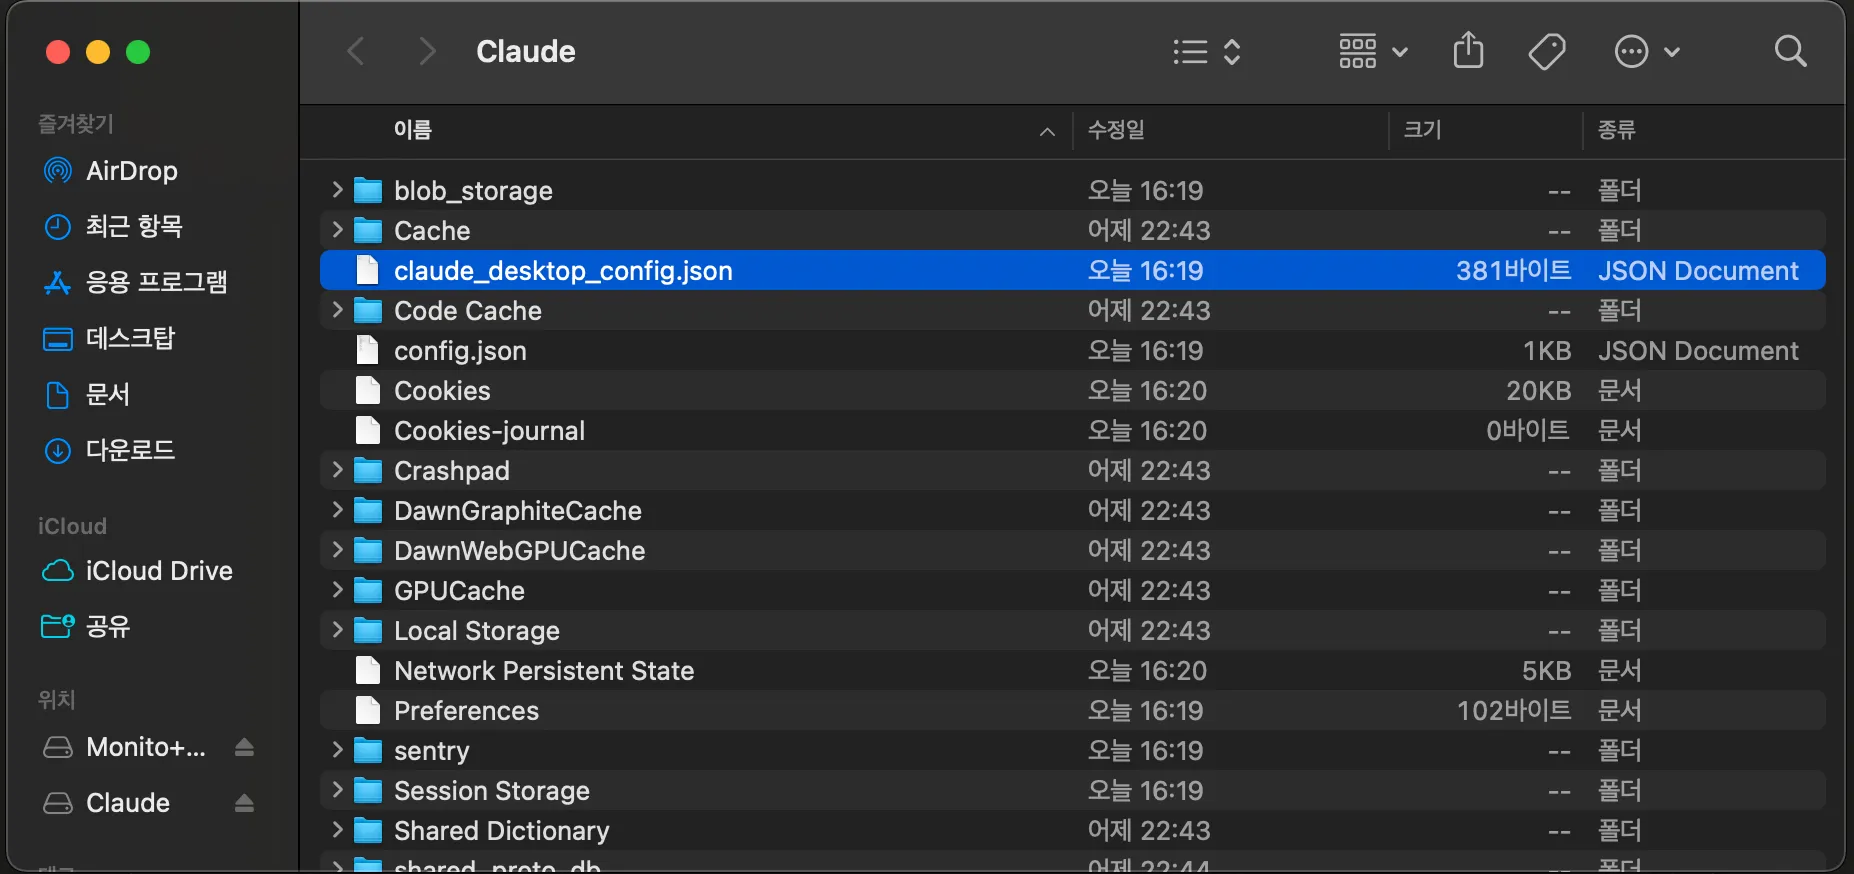Viewport: 1854px width, 874px height.
Task: Expand the Code Cache folder
Action: pyautogui.click(x=337, y=310)
